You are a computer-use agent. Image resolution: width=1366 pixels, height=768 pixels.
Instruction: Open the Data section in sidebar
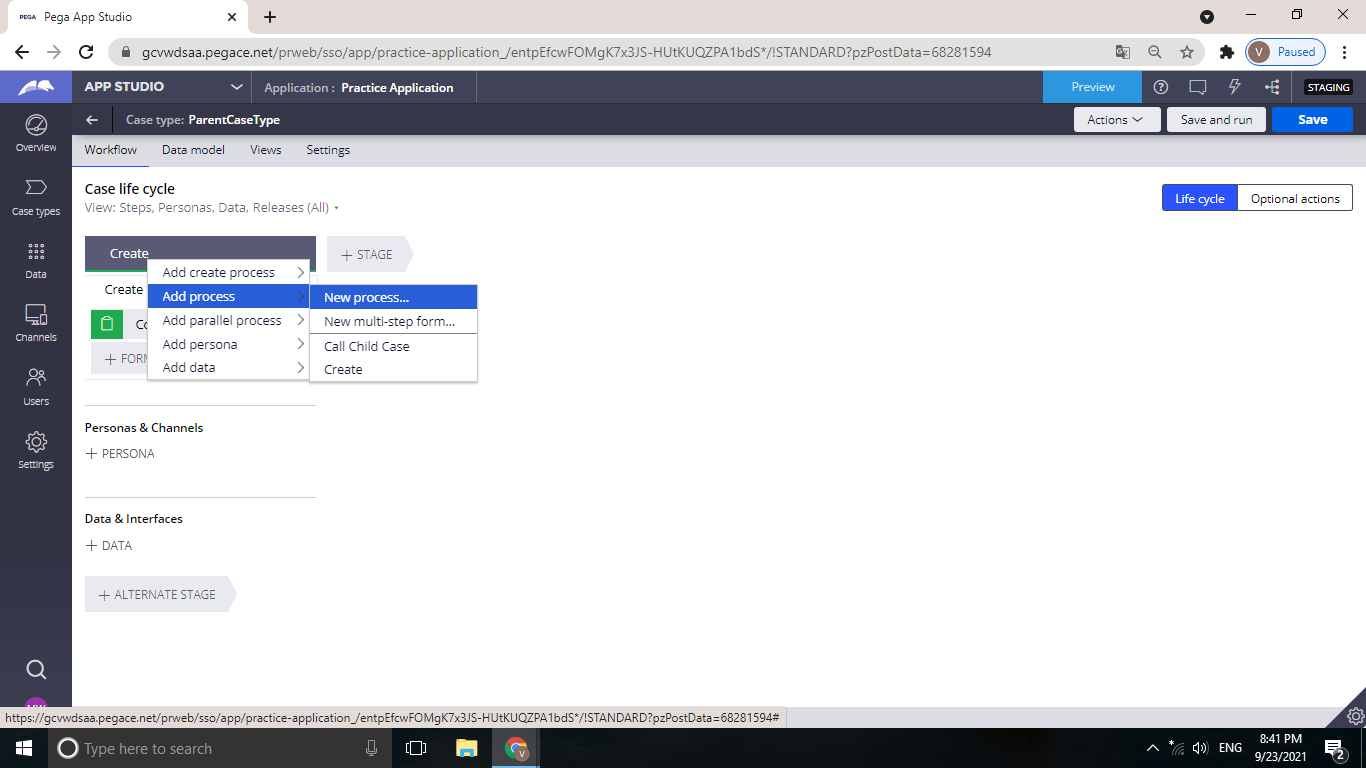tap(36, 260)
